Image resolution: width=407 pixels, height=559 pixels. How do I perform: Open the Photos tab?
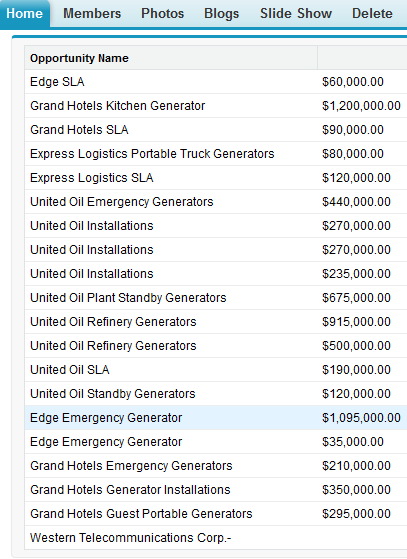(x=163, y=14)
